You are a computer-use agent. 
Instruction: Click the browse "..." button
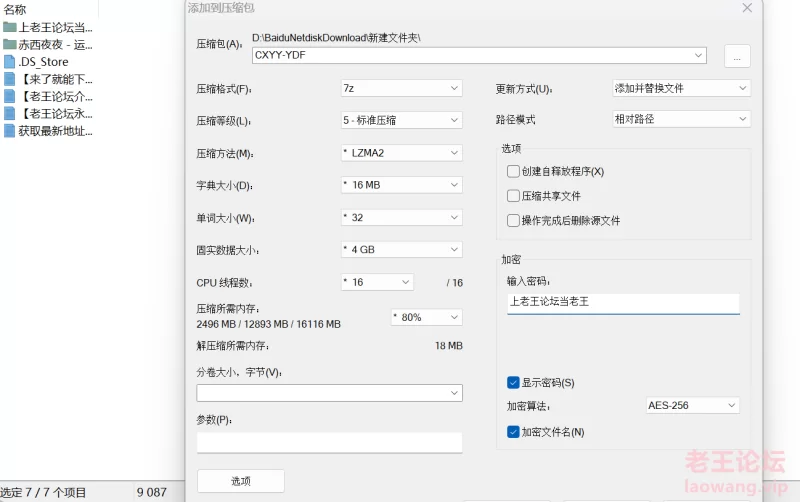point(737,57)
